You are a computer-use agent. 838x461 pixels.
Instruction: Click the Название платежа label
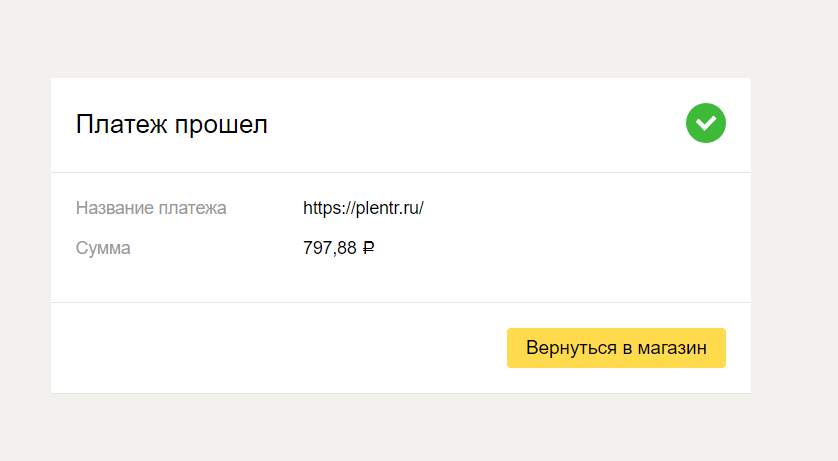151,208
